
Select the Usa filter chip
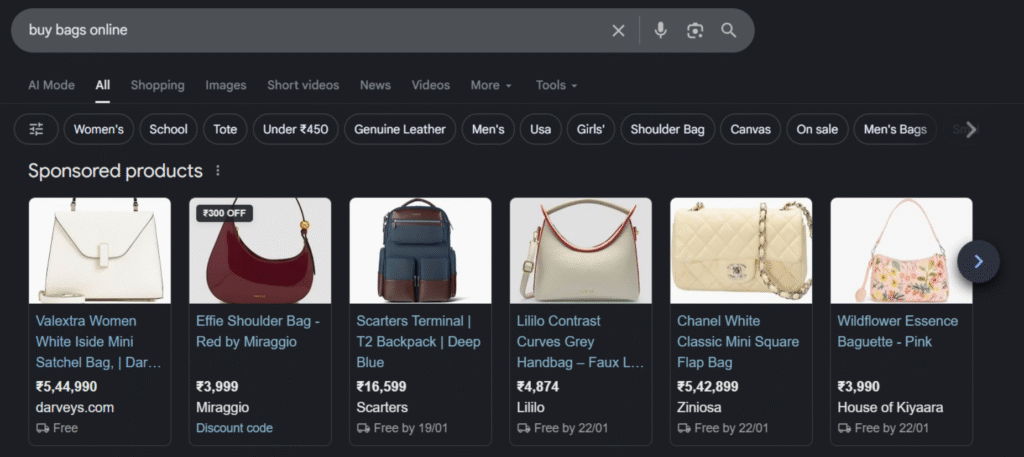(x=541, y=129)
